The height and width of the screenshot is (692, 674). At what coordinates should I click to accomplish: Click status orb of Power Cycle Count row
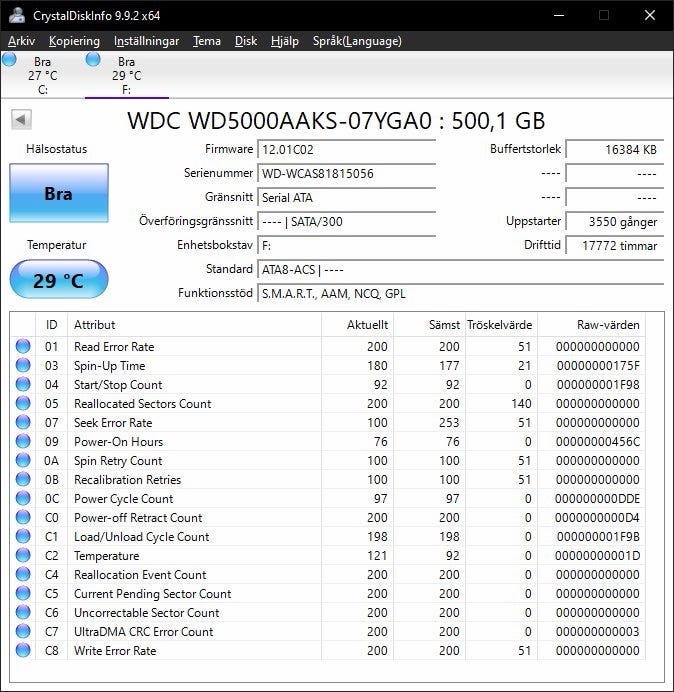click(x=23, y=498)
